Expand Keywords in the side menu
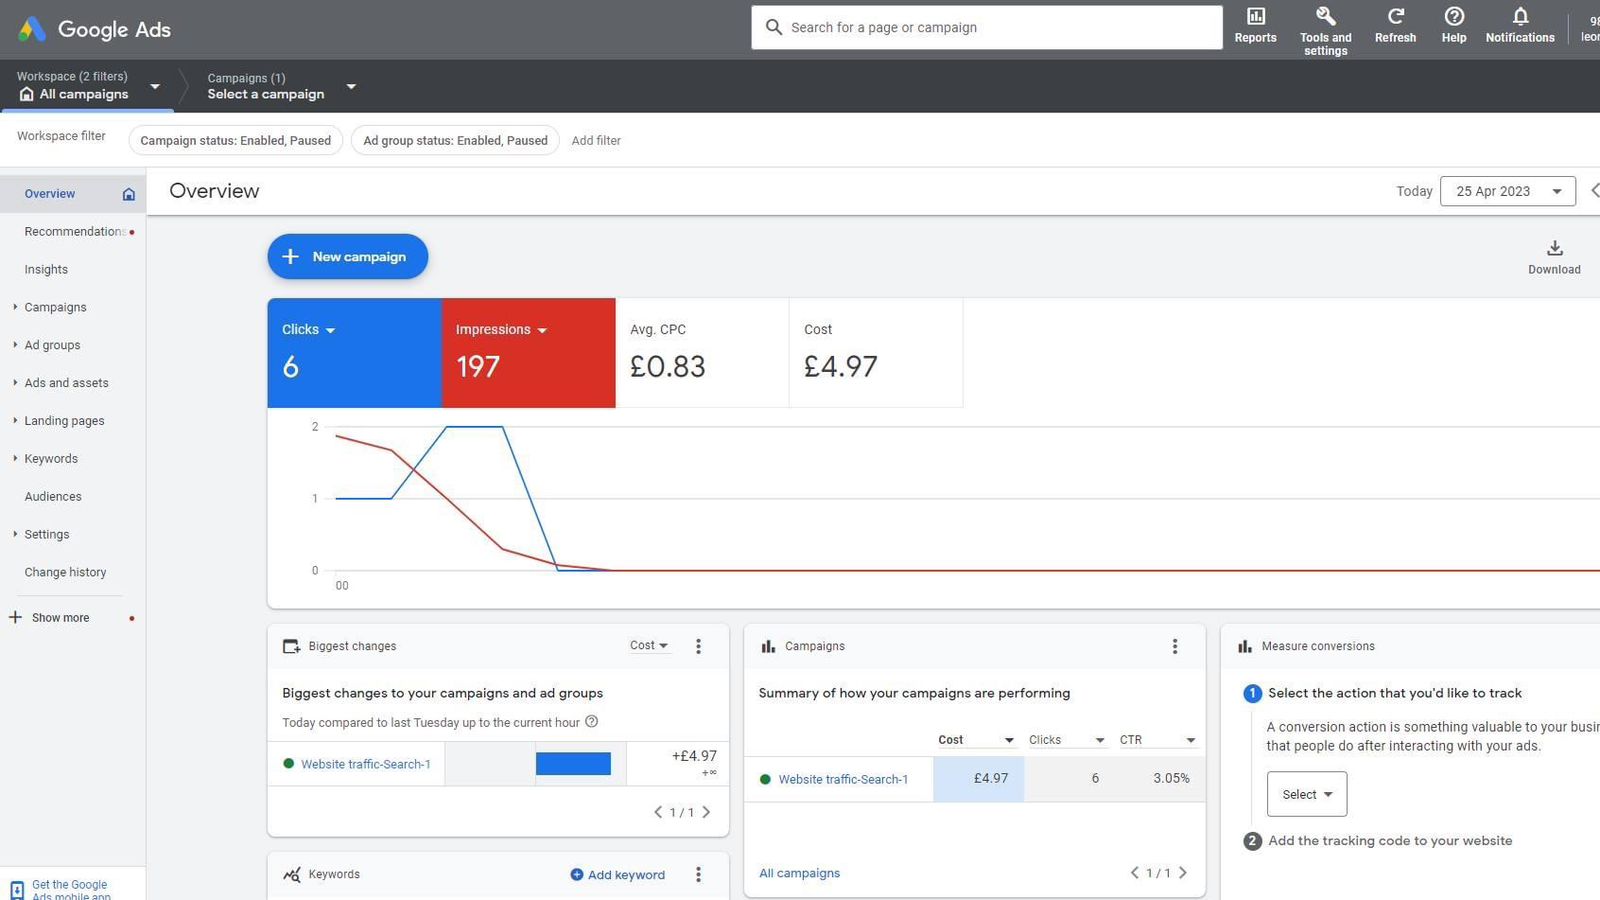This screenshot has width=1600, height=900. tap(15, 459)
